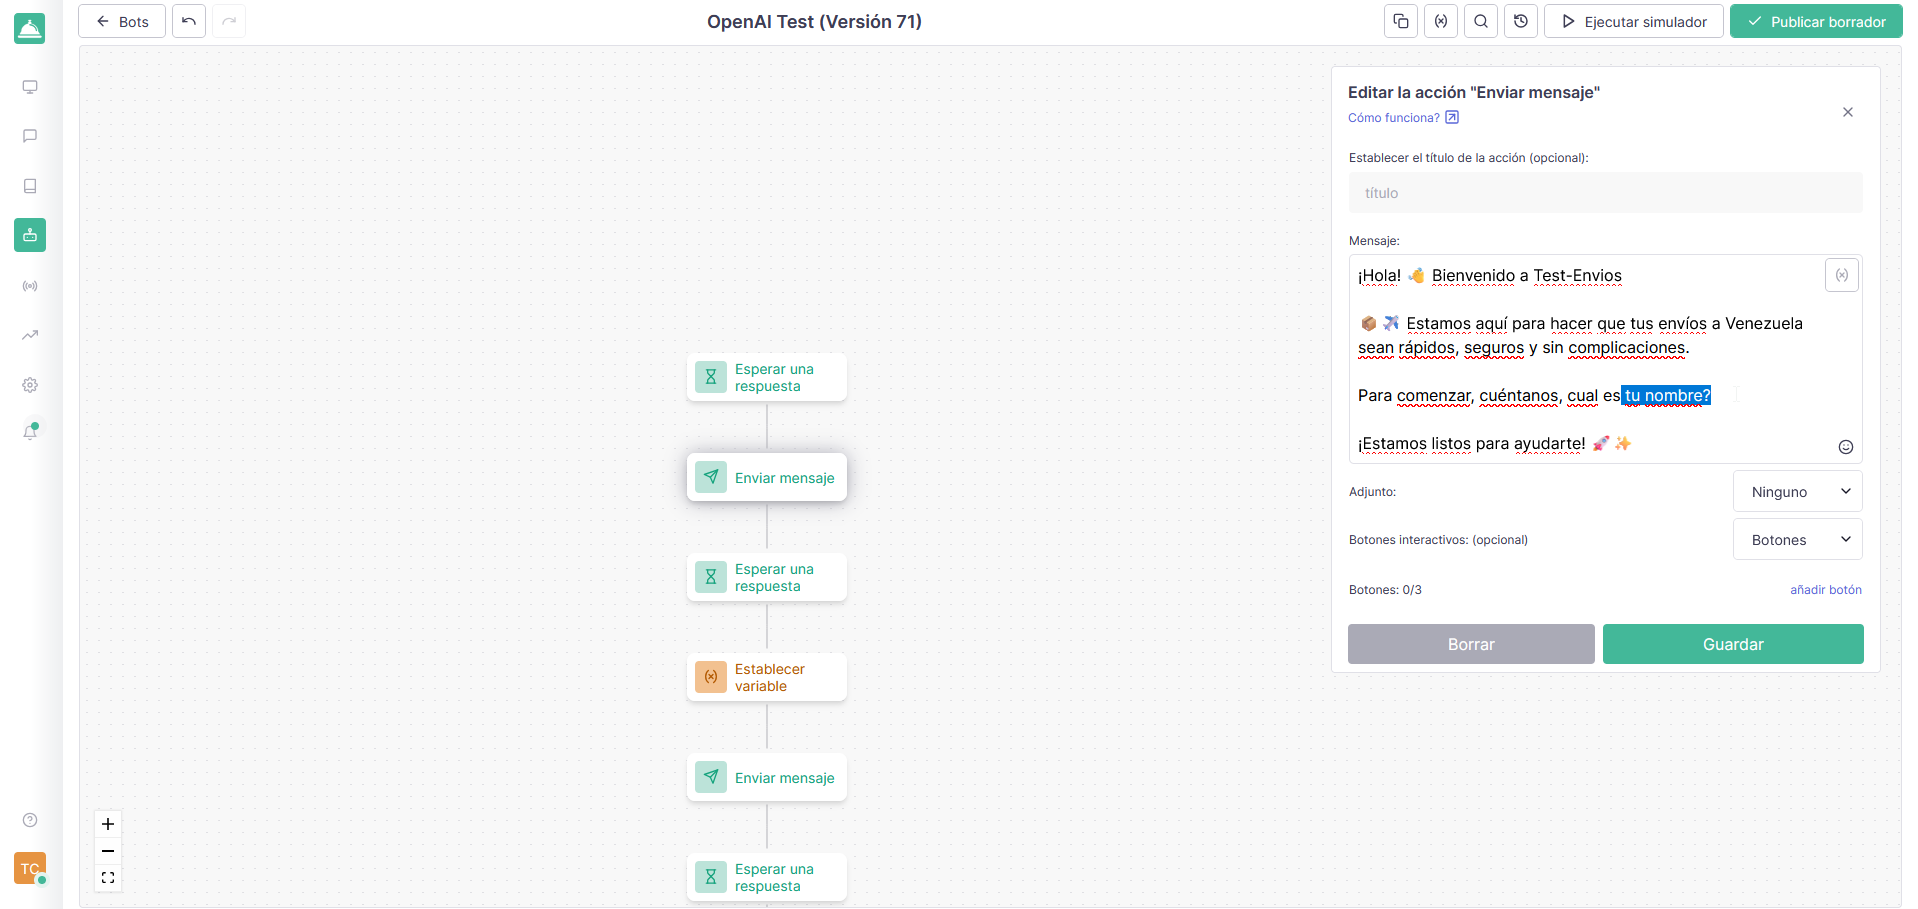
Task: Open the Adjunto Ninguno dropdown
Action: [x=1797, y=491]
